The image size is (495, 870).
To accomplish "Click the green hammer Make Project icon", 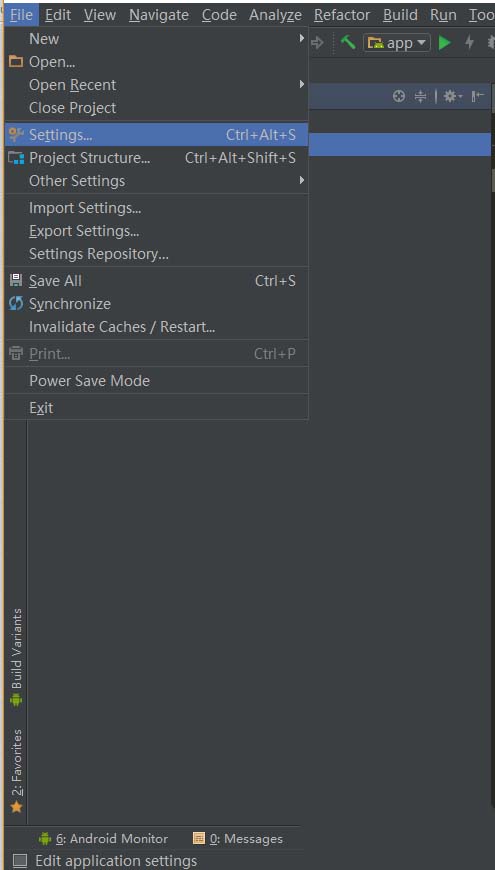I will click(x=348, y=42).
